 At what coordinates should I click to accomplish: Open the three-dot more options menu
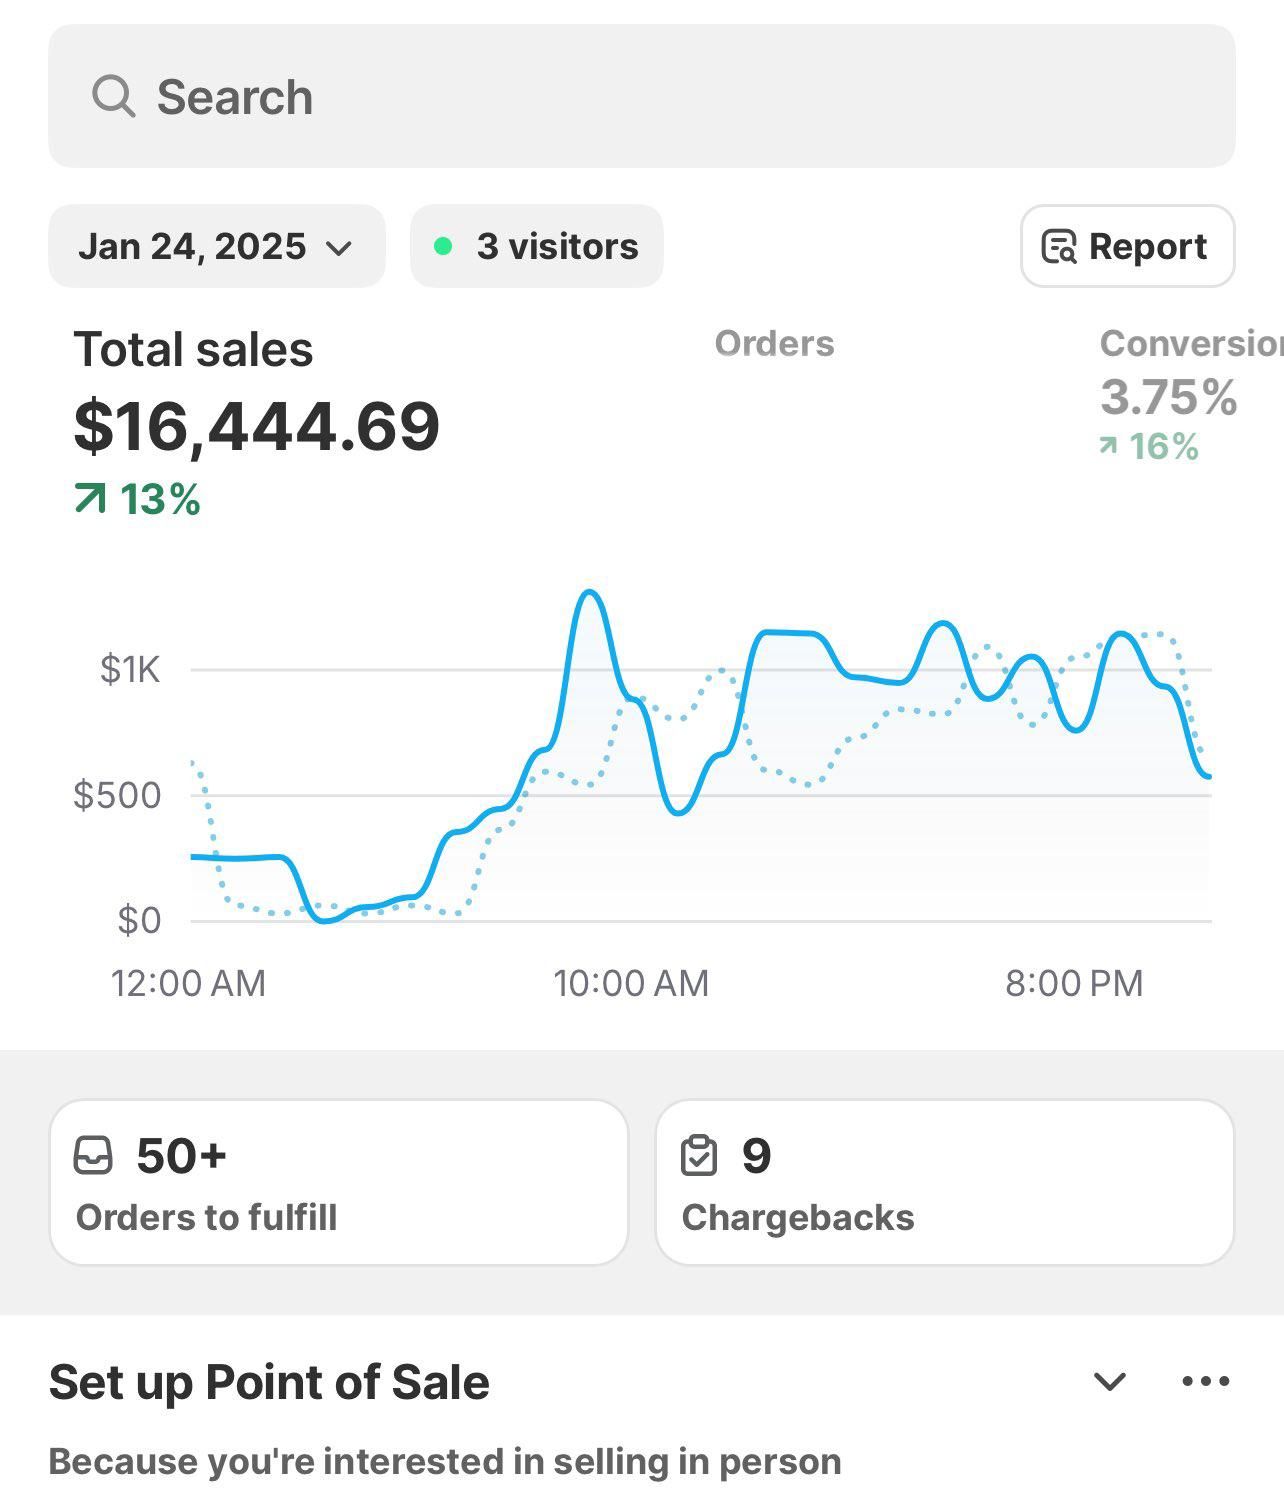coord(1205,1381)
